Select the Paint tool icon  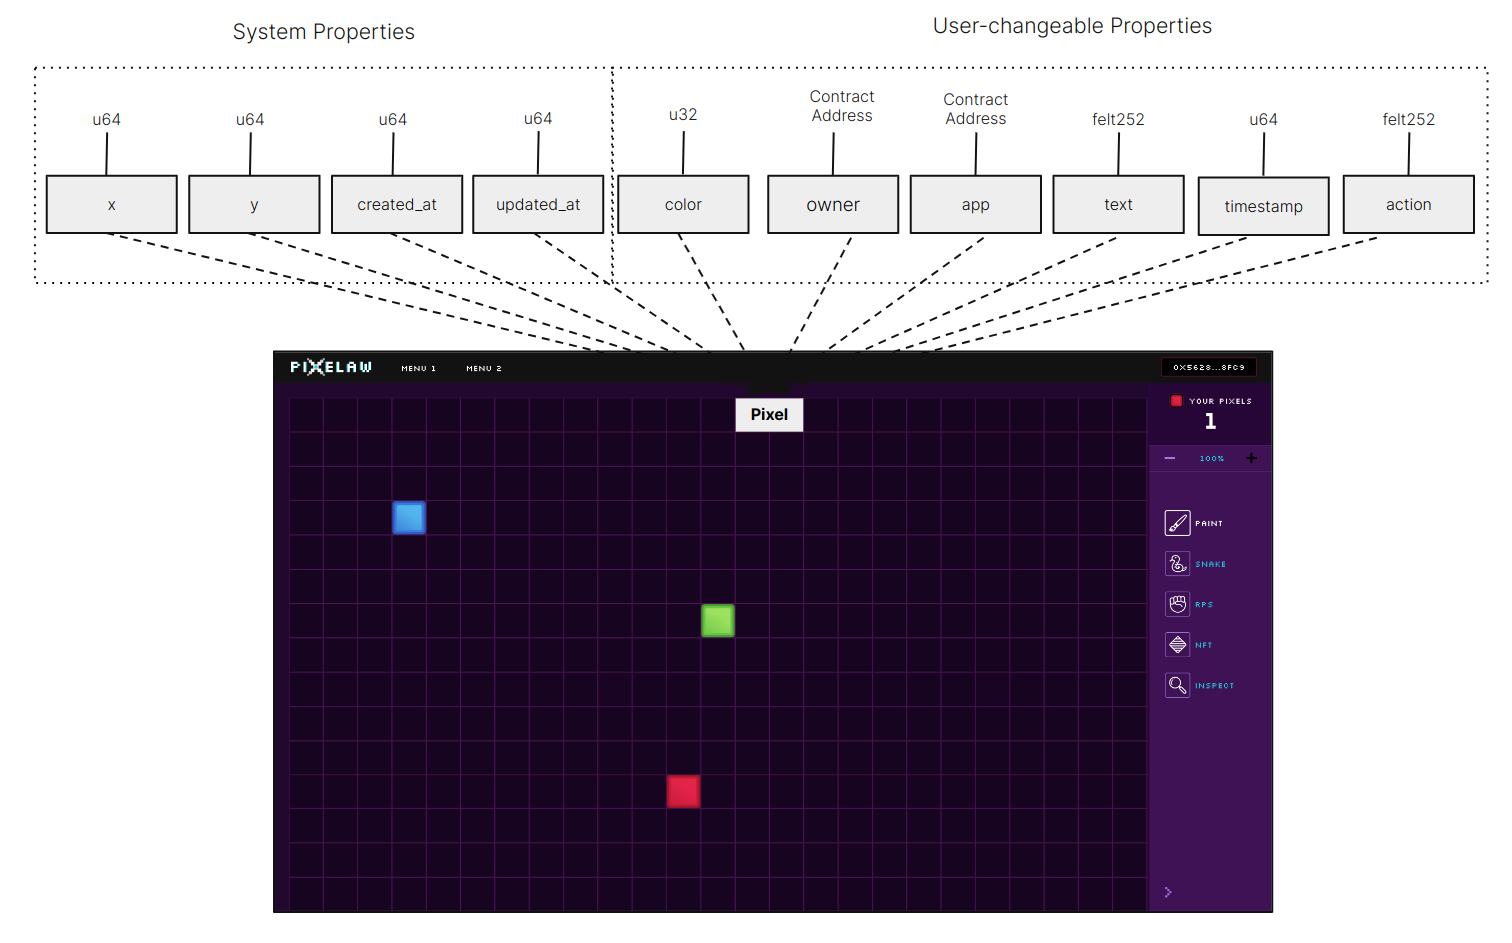(x=1177, y=523)
